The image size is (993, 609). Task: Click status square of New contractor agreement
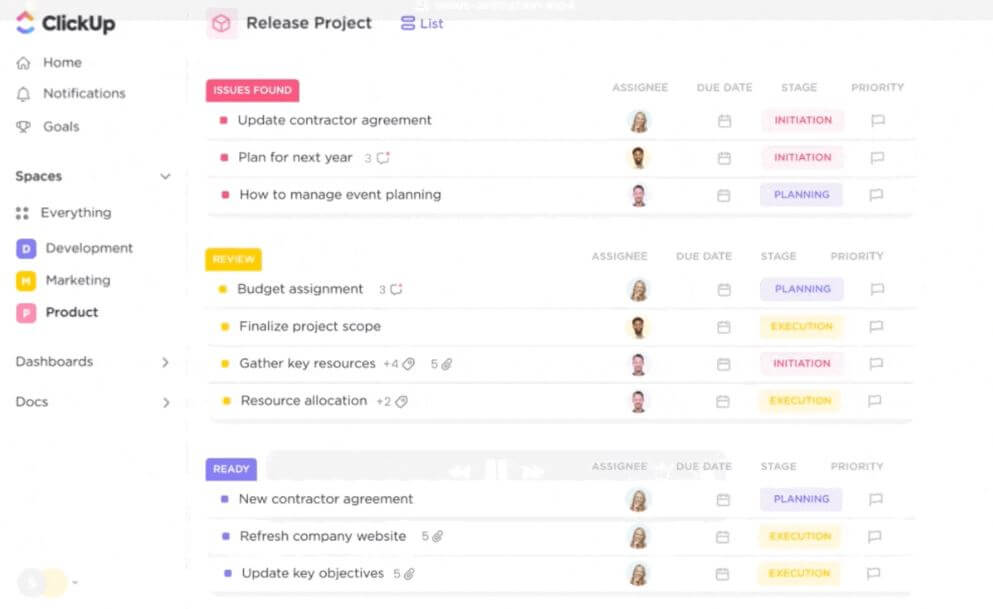coord(224,499)
